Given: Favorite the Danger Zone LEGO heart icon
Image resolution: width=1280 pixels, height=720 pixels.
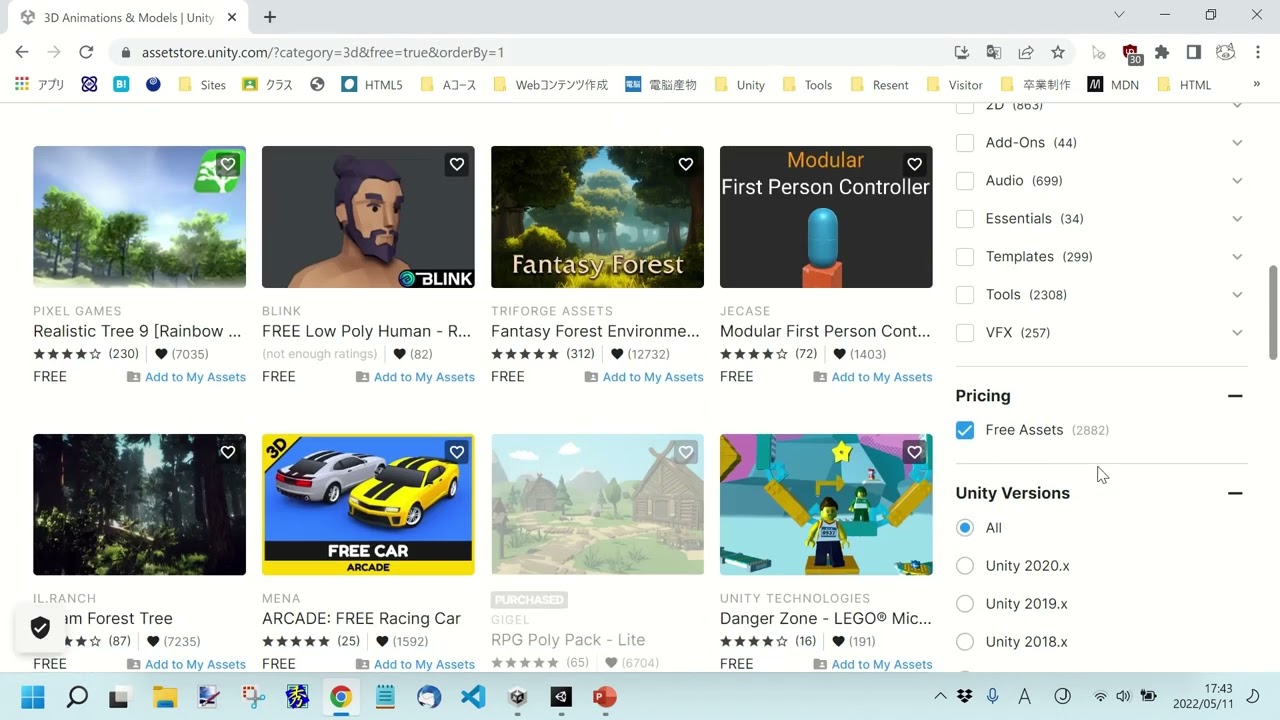Looking at the screenshot, I should point(915,452).
